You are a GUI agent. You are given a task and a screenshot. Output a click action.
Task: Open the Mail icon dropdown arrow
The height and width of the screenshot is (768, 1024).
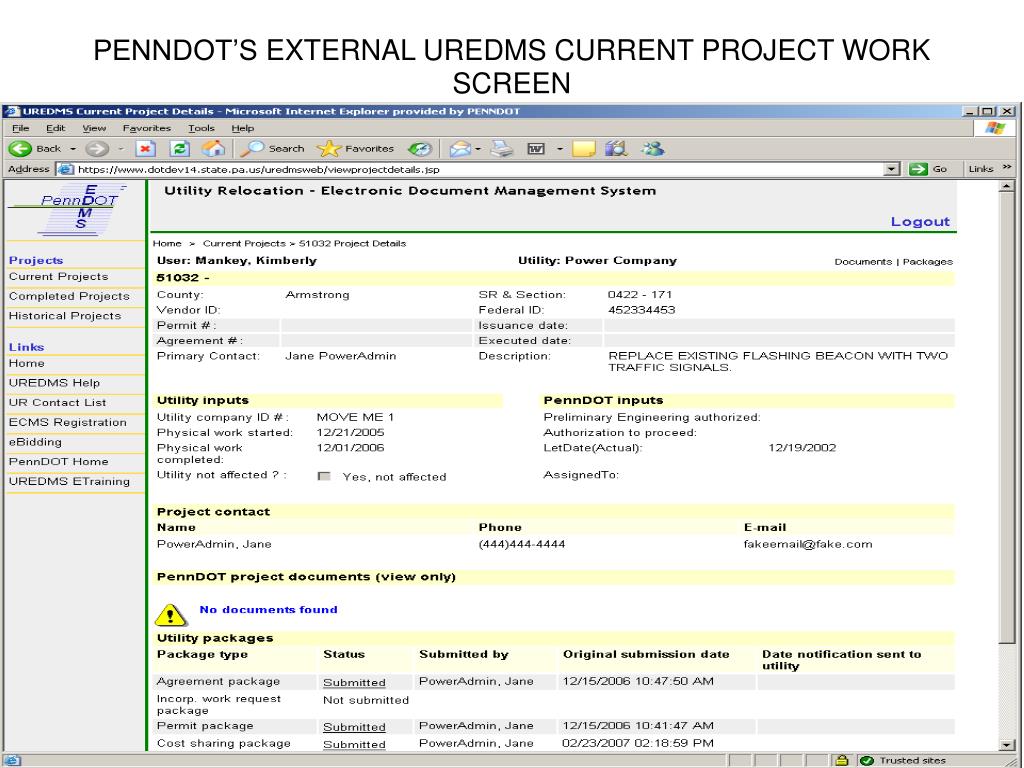pos(479,149)
